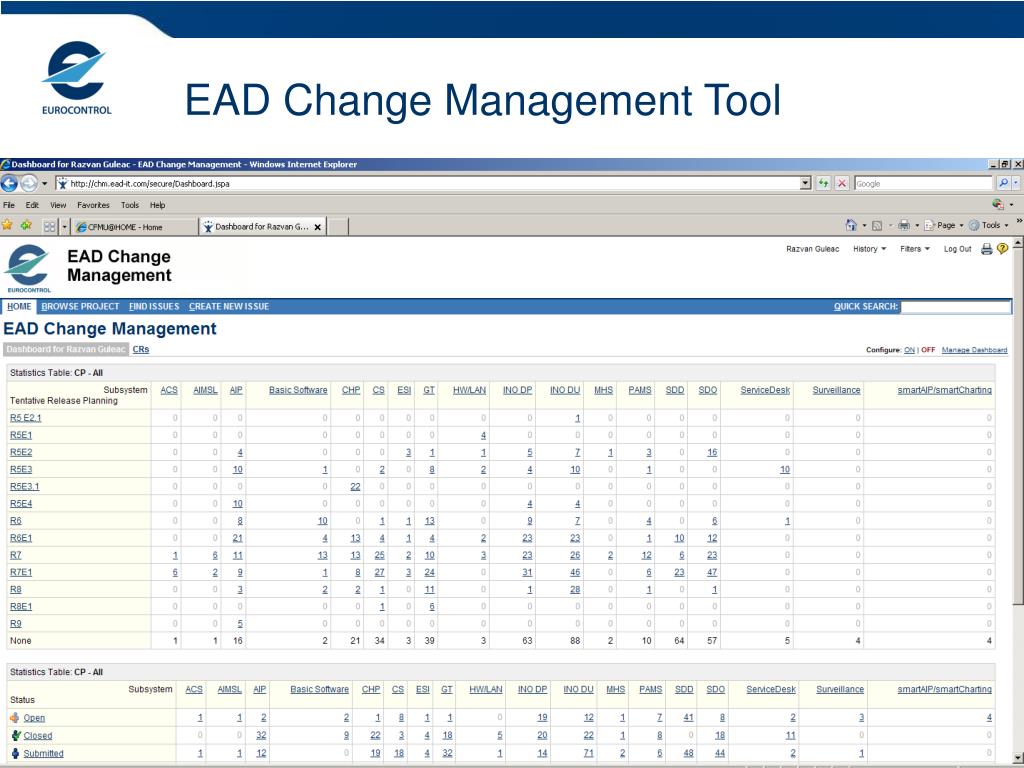This screenshot has width=1024, height=768.
Task: Open the Edit menu
Action: pos(32,205)
